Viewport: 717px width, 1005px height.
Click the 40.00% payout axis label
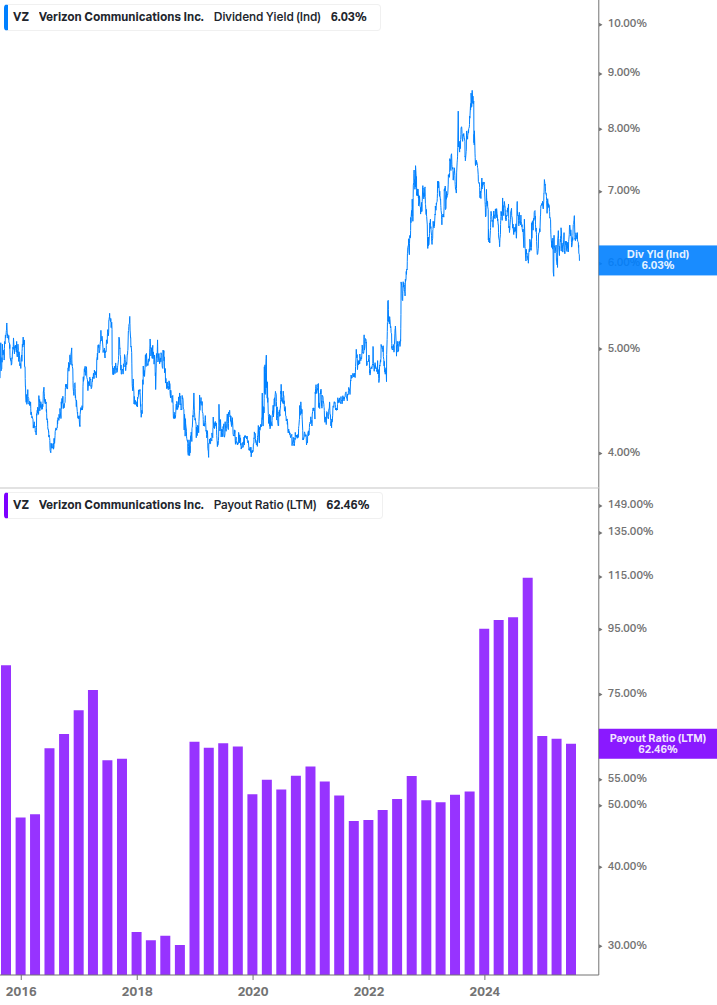click(x=627, y=867)
